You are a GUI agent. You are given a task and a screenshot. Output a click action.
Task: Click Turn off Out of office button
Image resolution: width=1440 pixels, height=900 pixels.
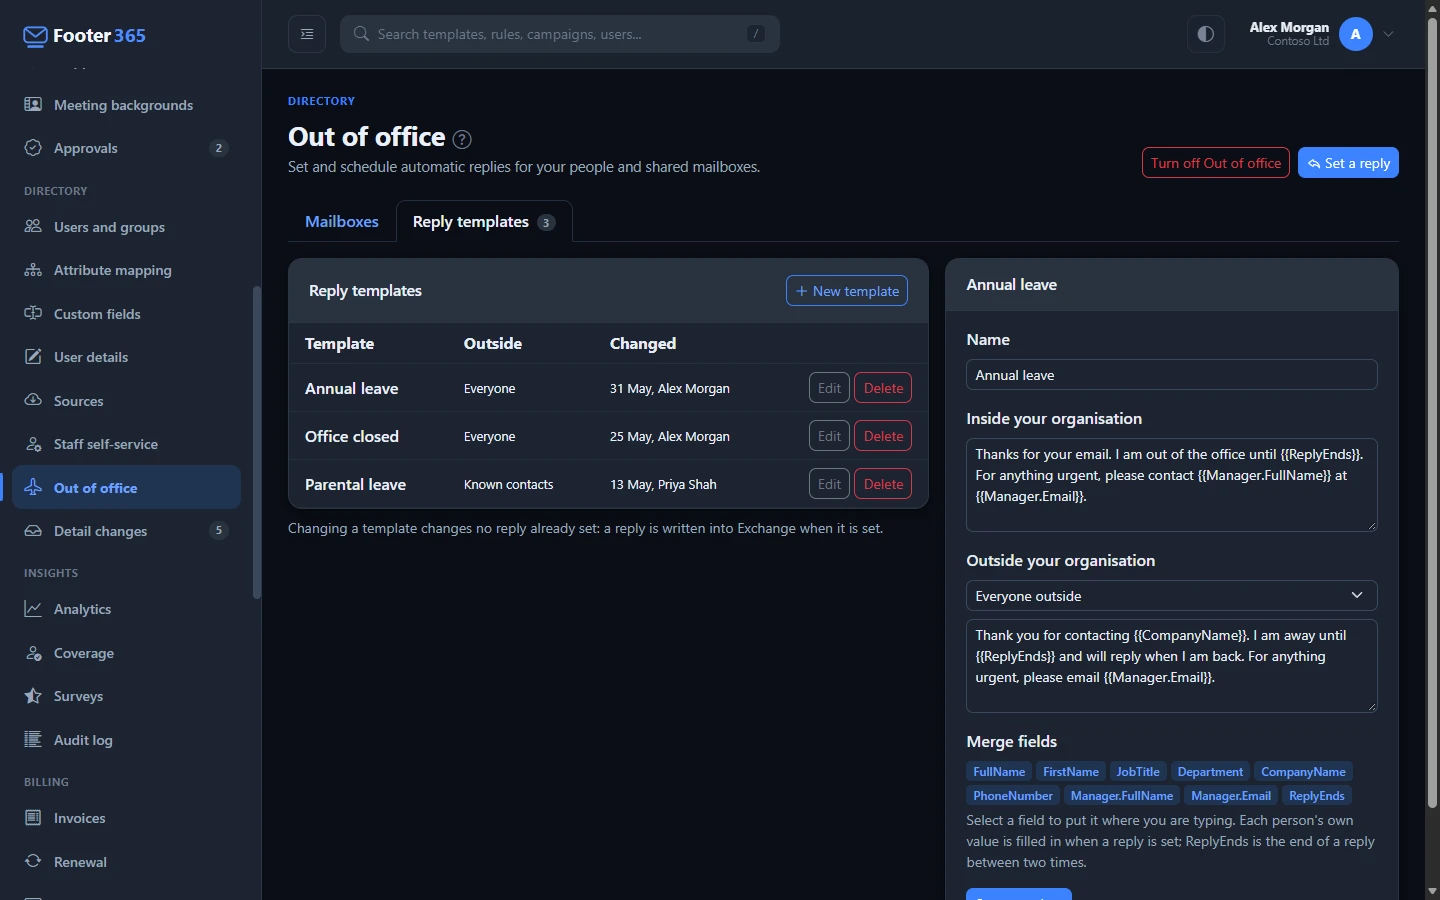tap(1216, 163)
